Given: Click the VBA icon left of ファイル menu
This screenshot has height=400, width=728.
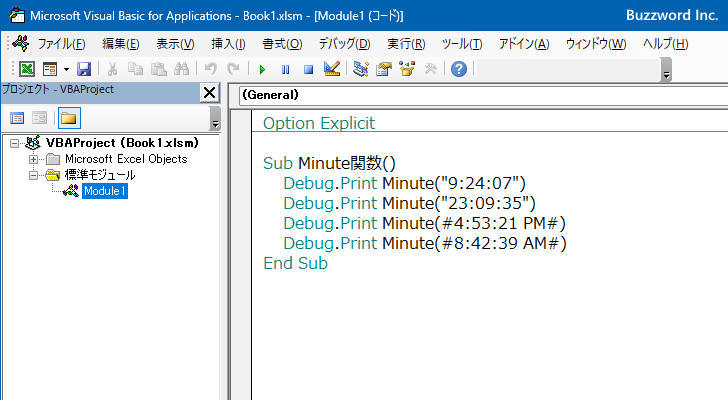Looking at the screenshot, I should coord(21,44).
